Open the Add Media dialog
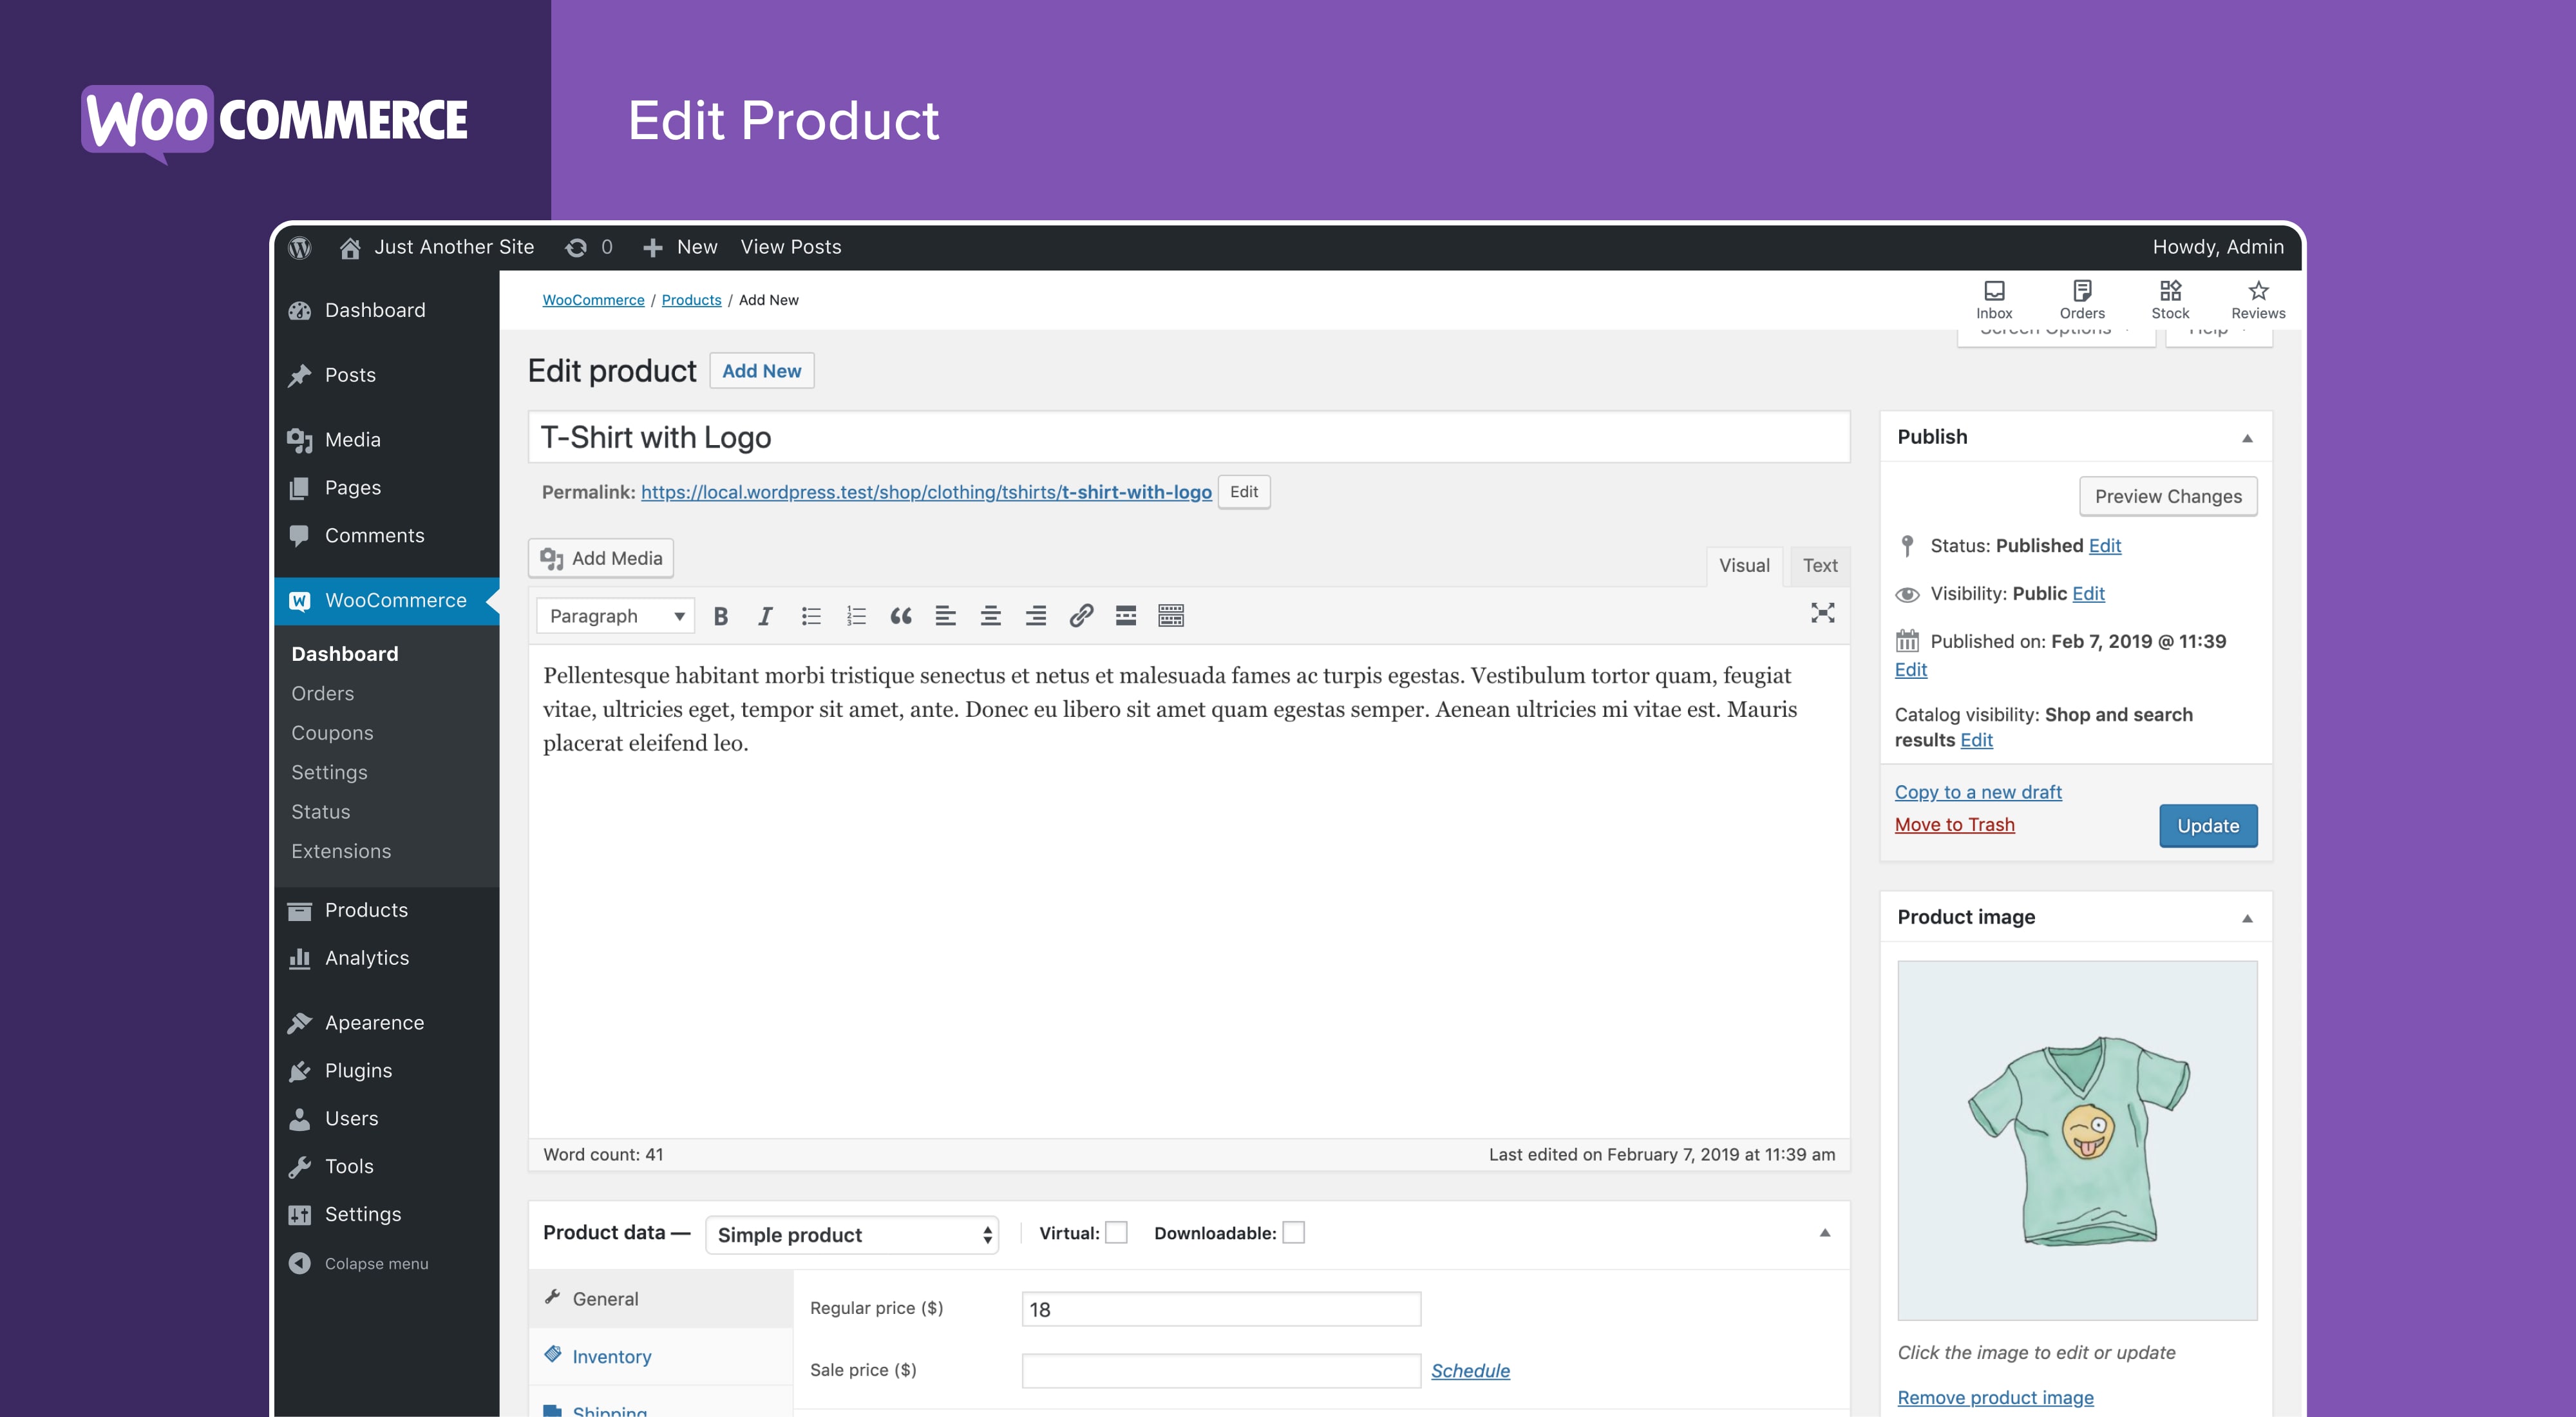This screenshot has height=1417, width=2576. [x=600, y=558]
